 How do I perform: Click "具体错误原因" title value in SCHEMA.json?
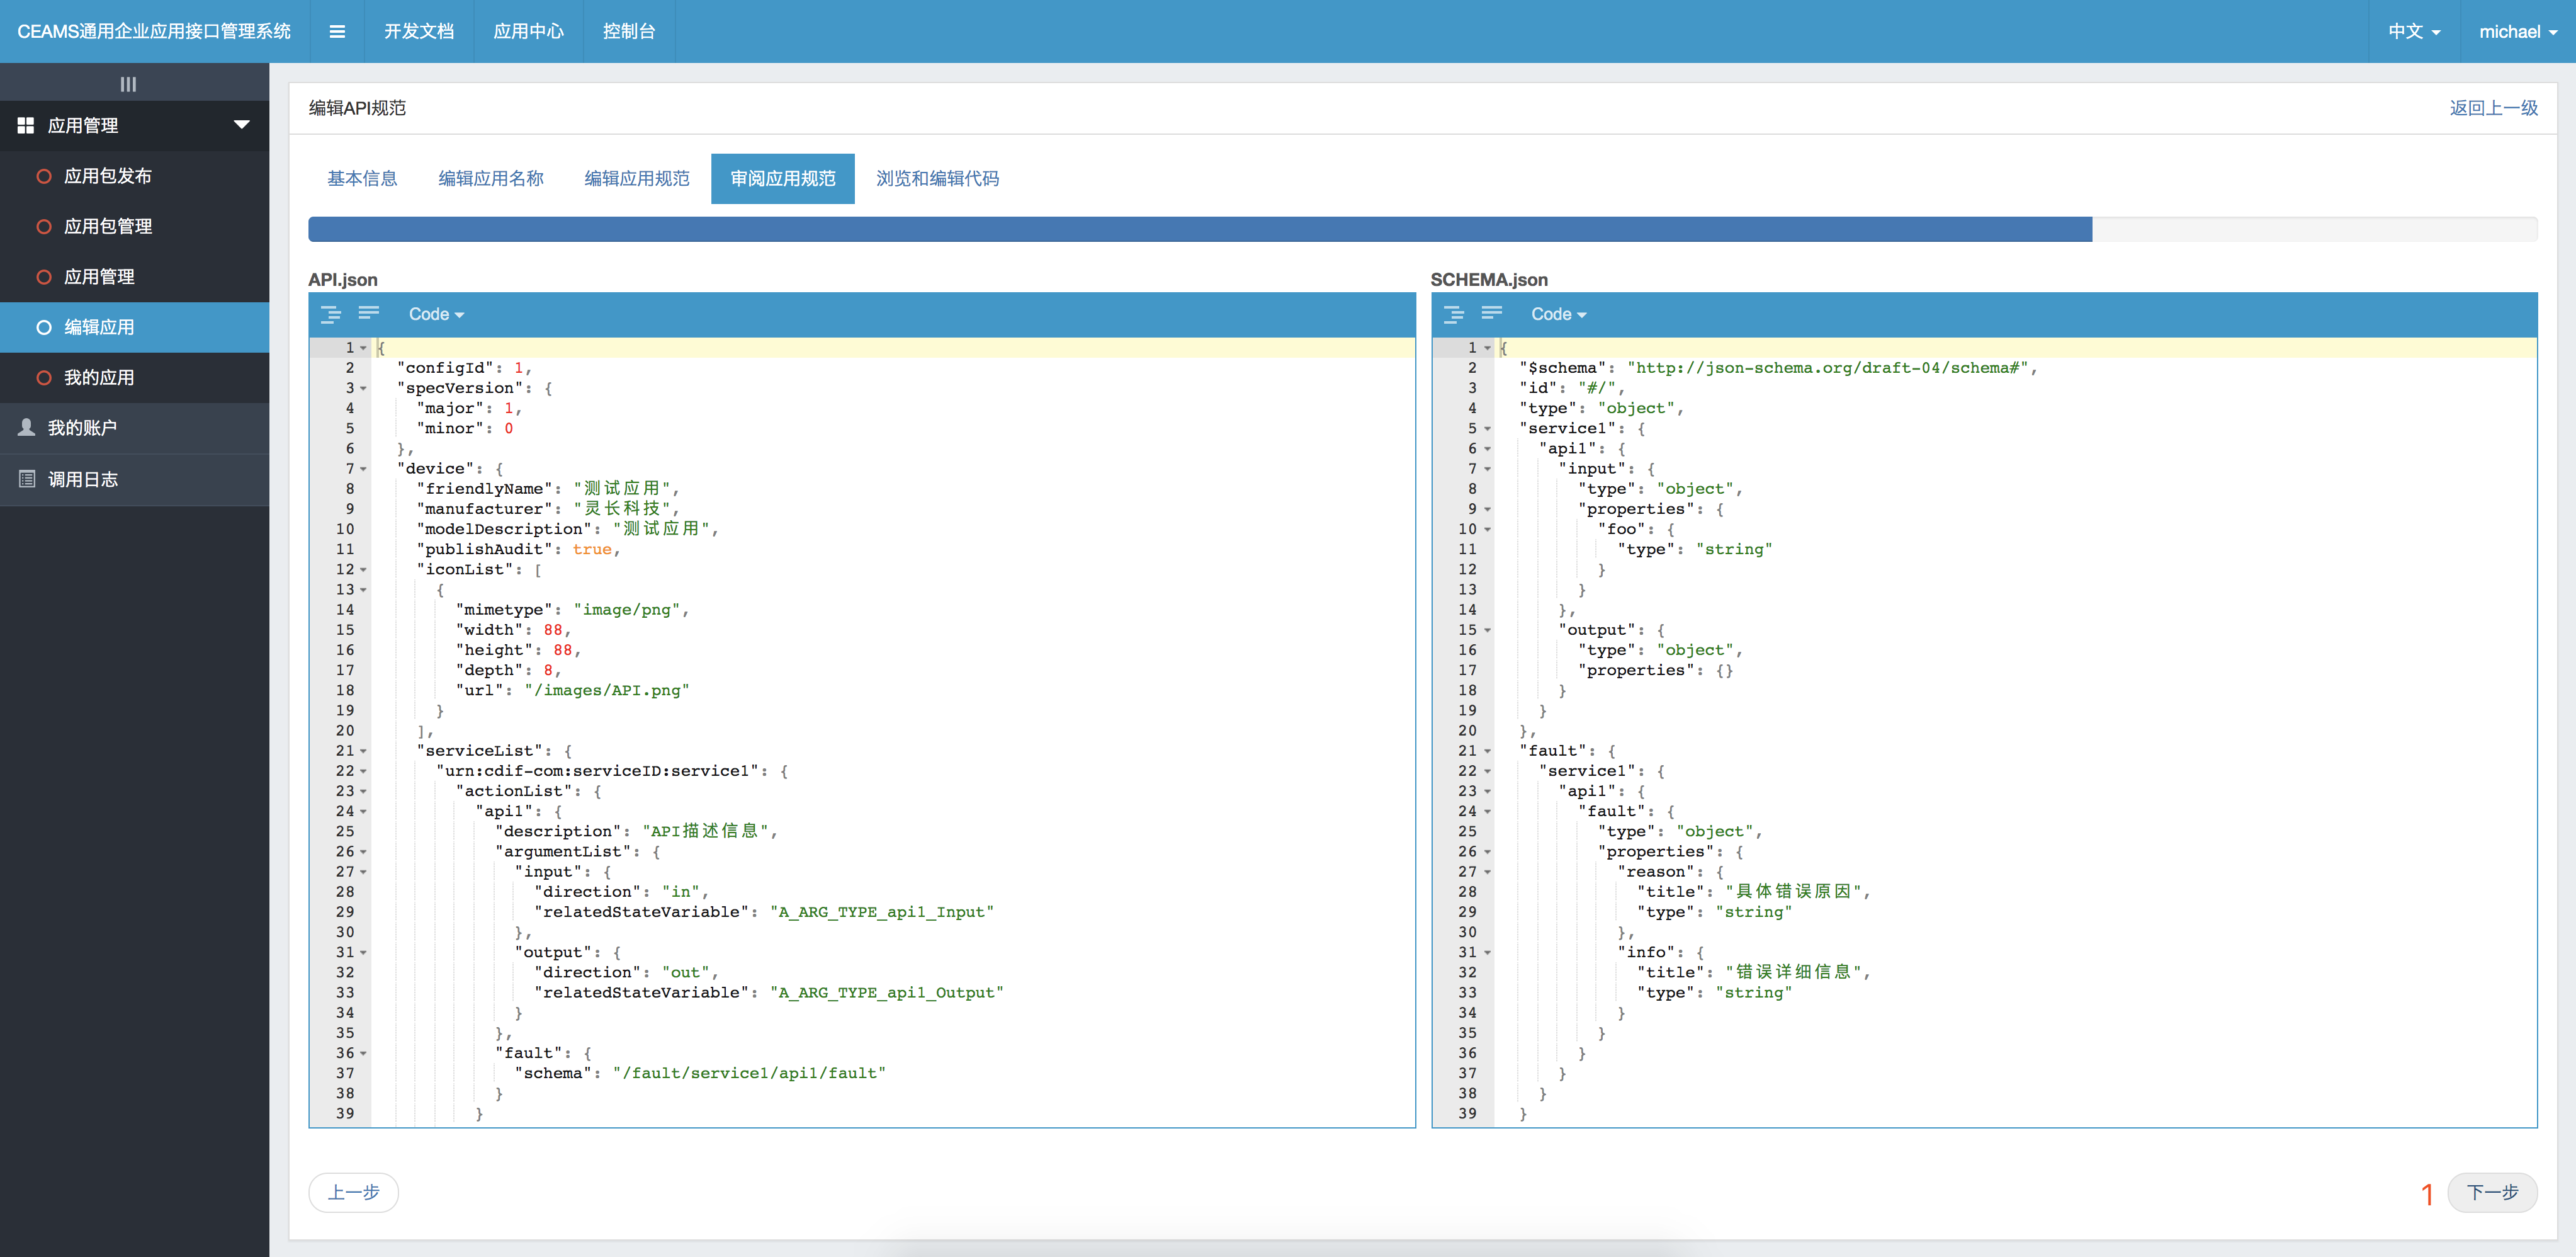1793,892
